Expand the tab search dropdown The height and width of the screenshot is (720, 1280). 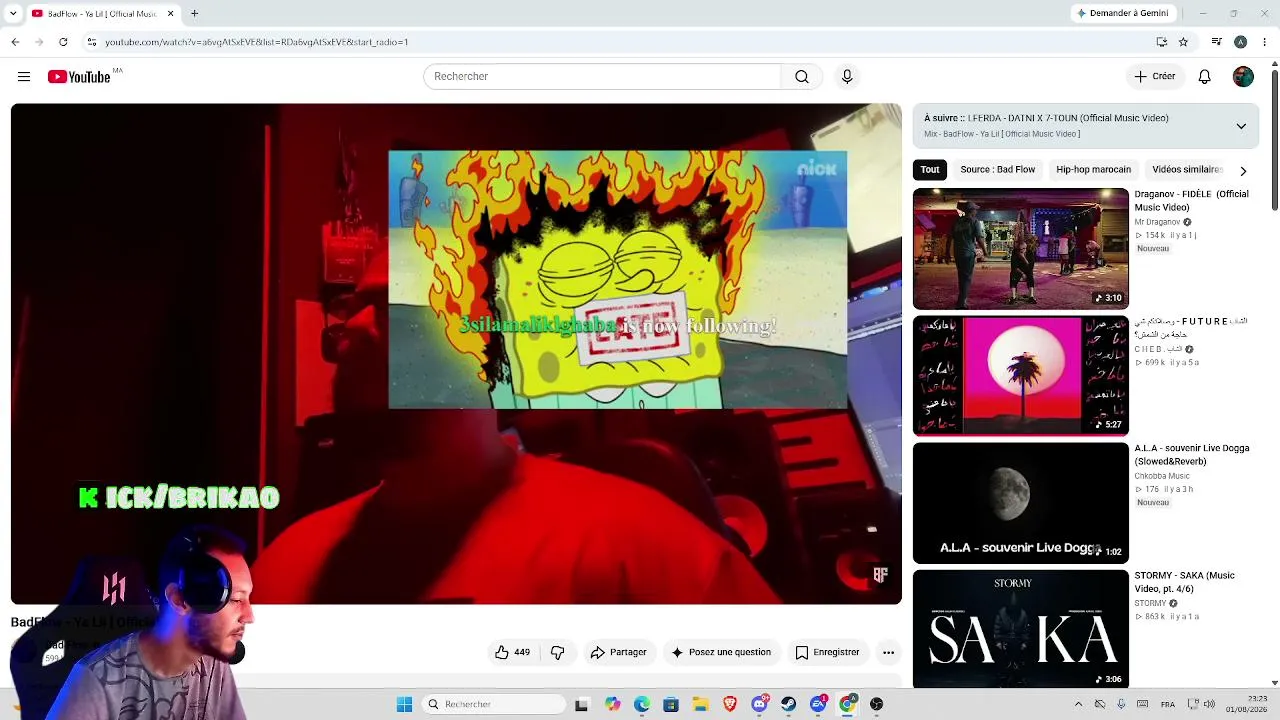tap(13, 14)
